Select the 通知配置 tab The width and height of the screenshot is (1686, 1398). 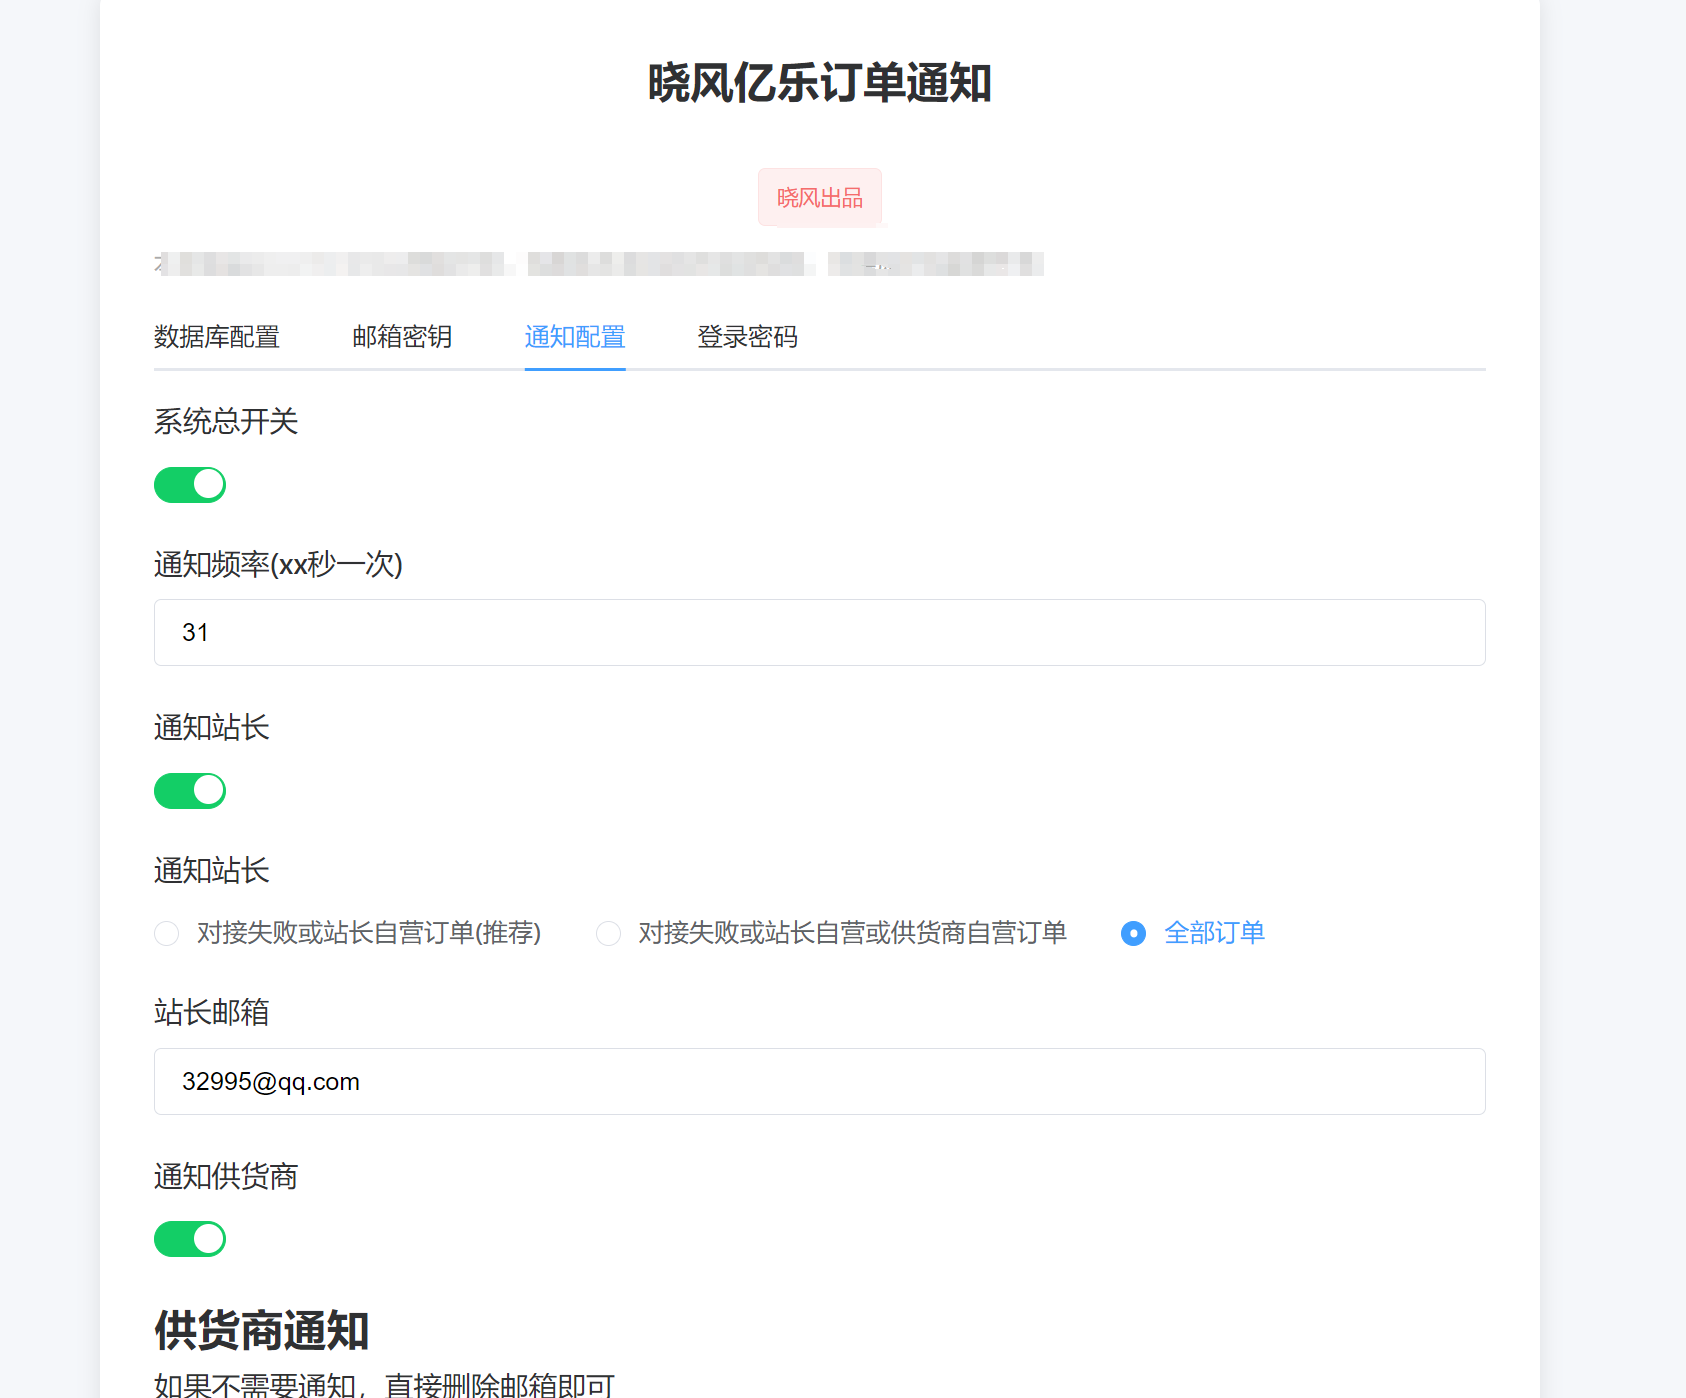(x=575, y=337)
